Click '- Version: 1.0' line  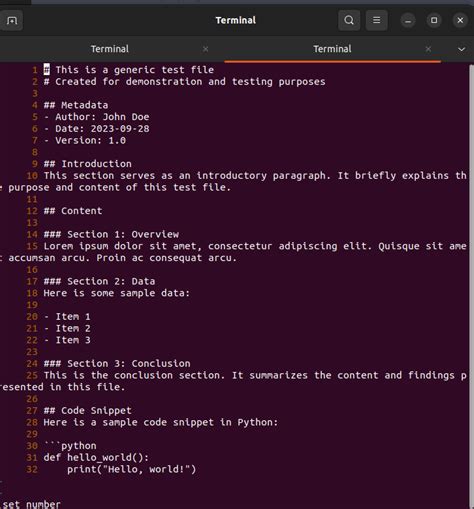[85, 140]
